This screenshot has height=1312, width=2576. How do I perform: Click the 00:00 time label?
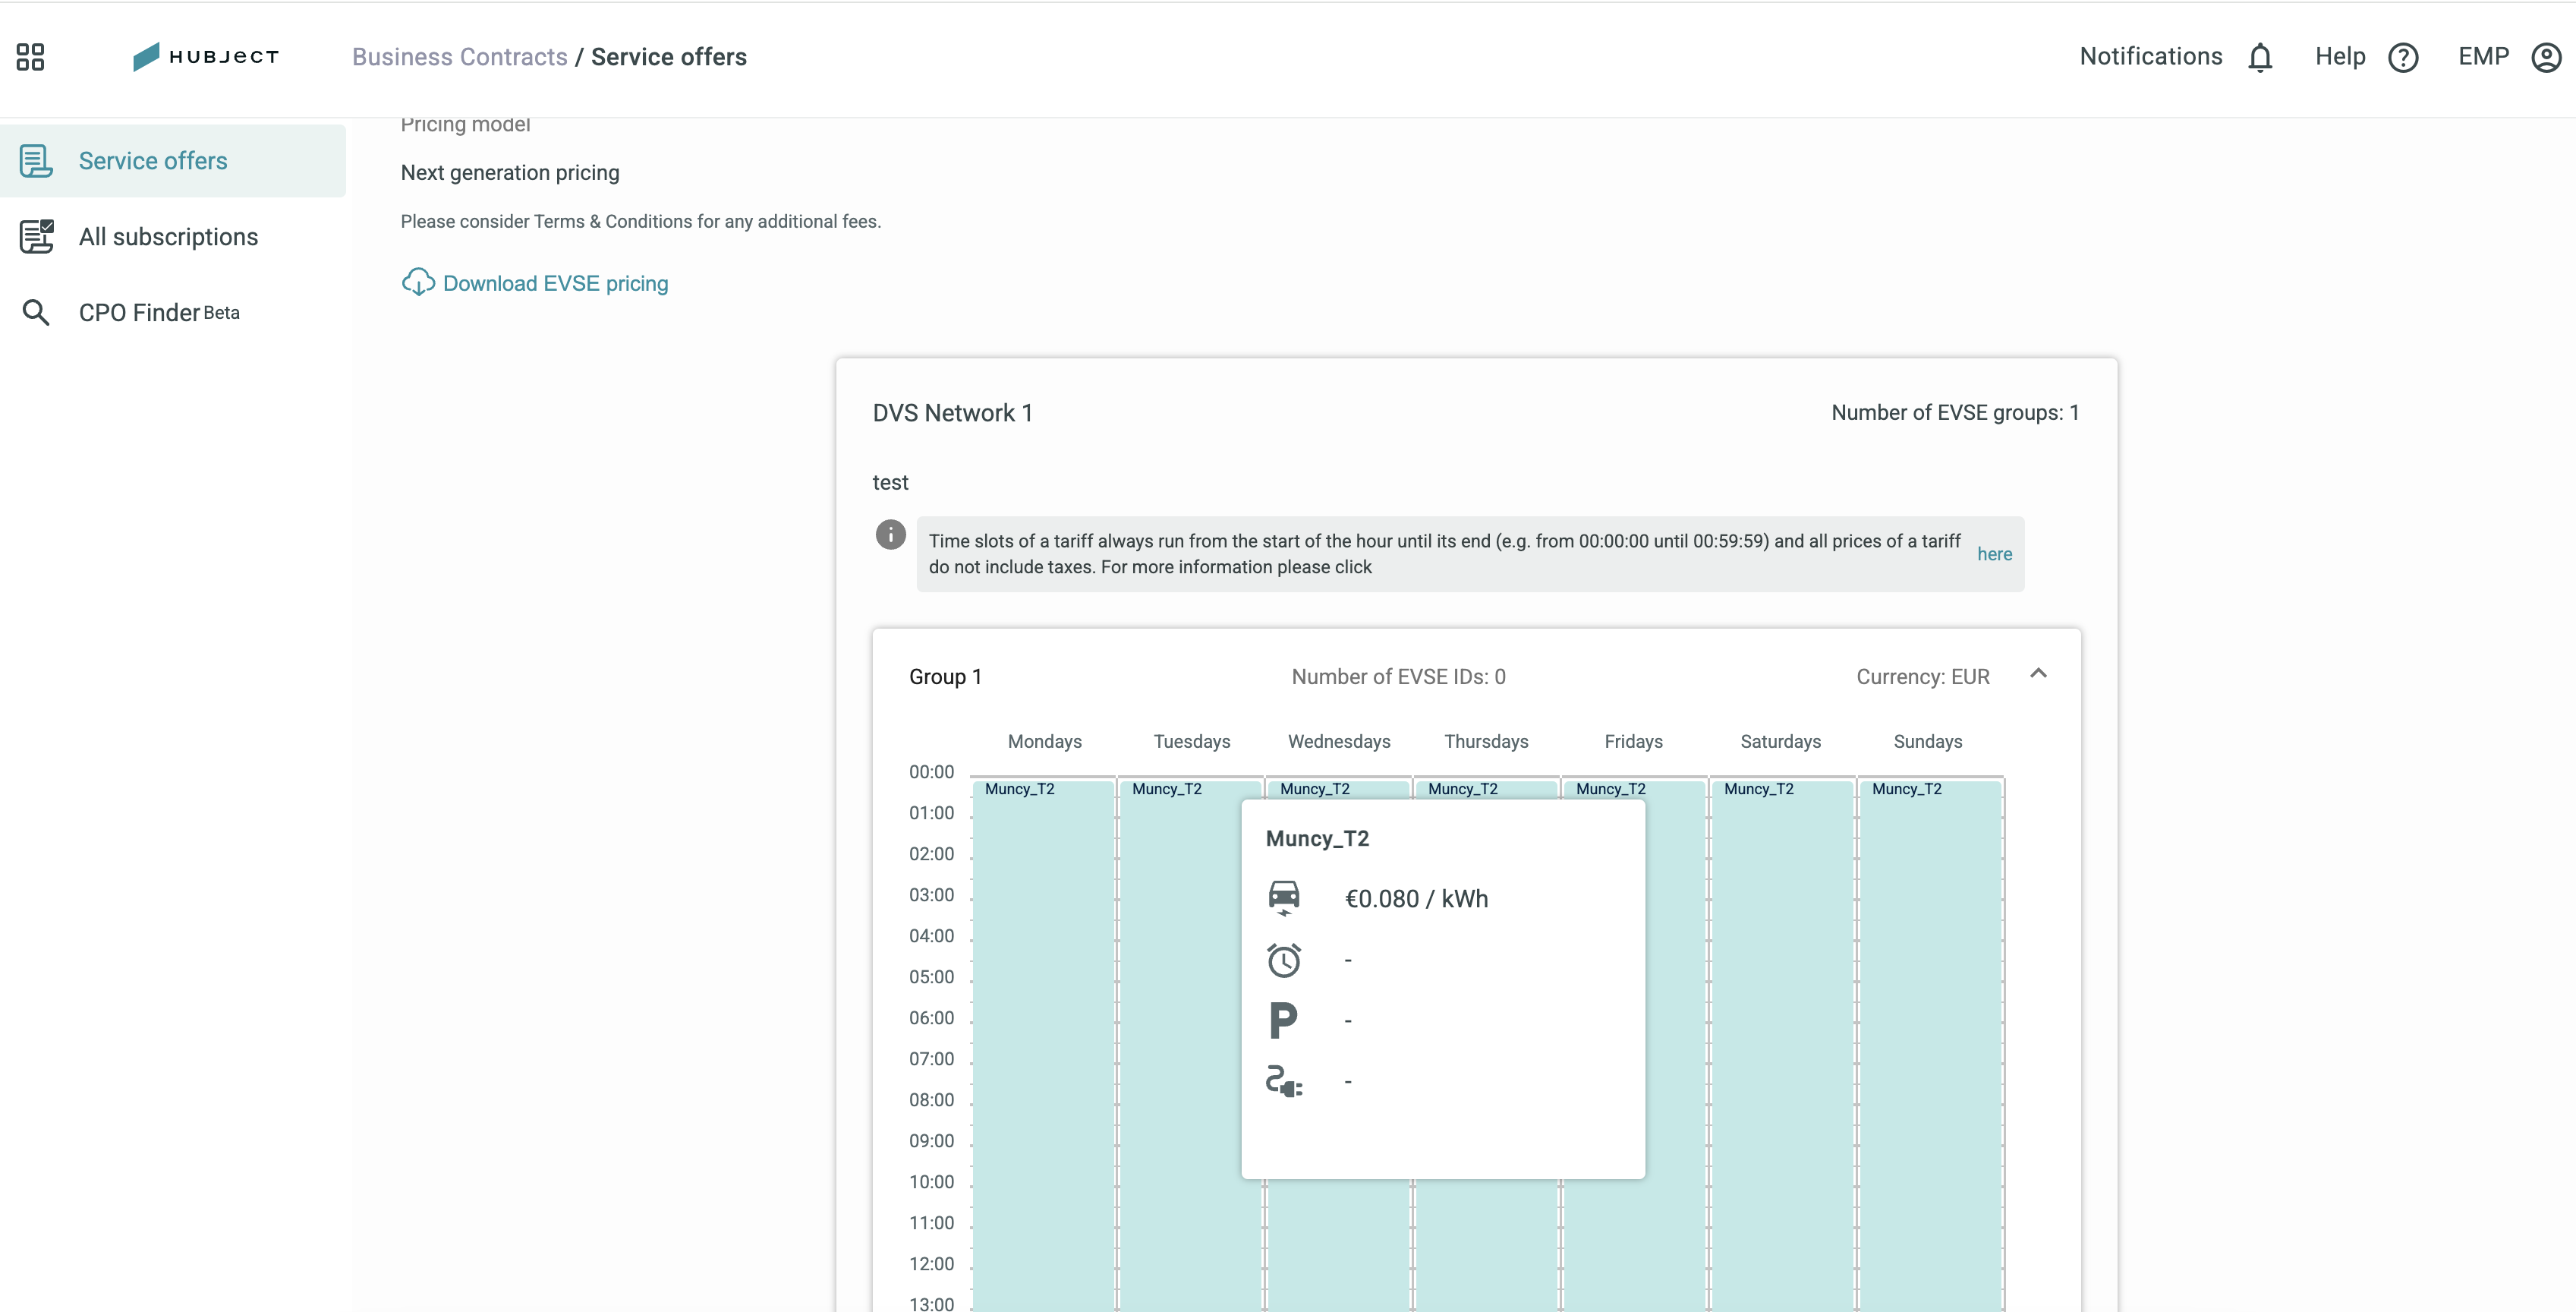tap(931, 772)
